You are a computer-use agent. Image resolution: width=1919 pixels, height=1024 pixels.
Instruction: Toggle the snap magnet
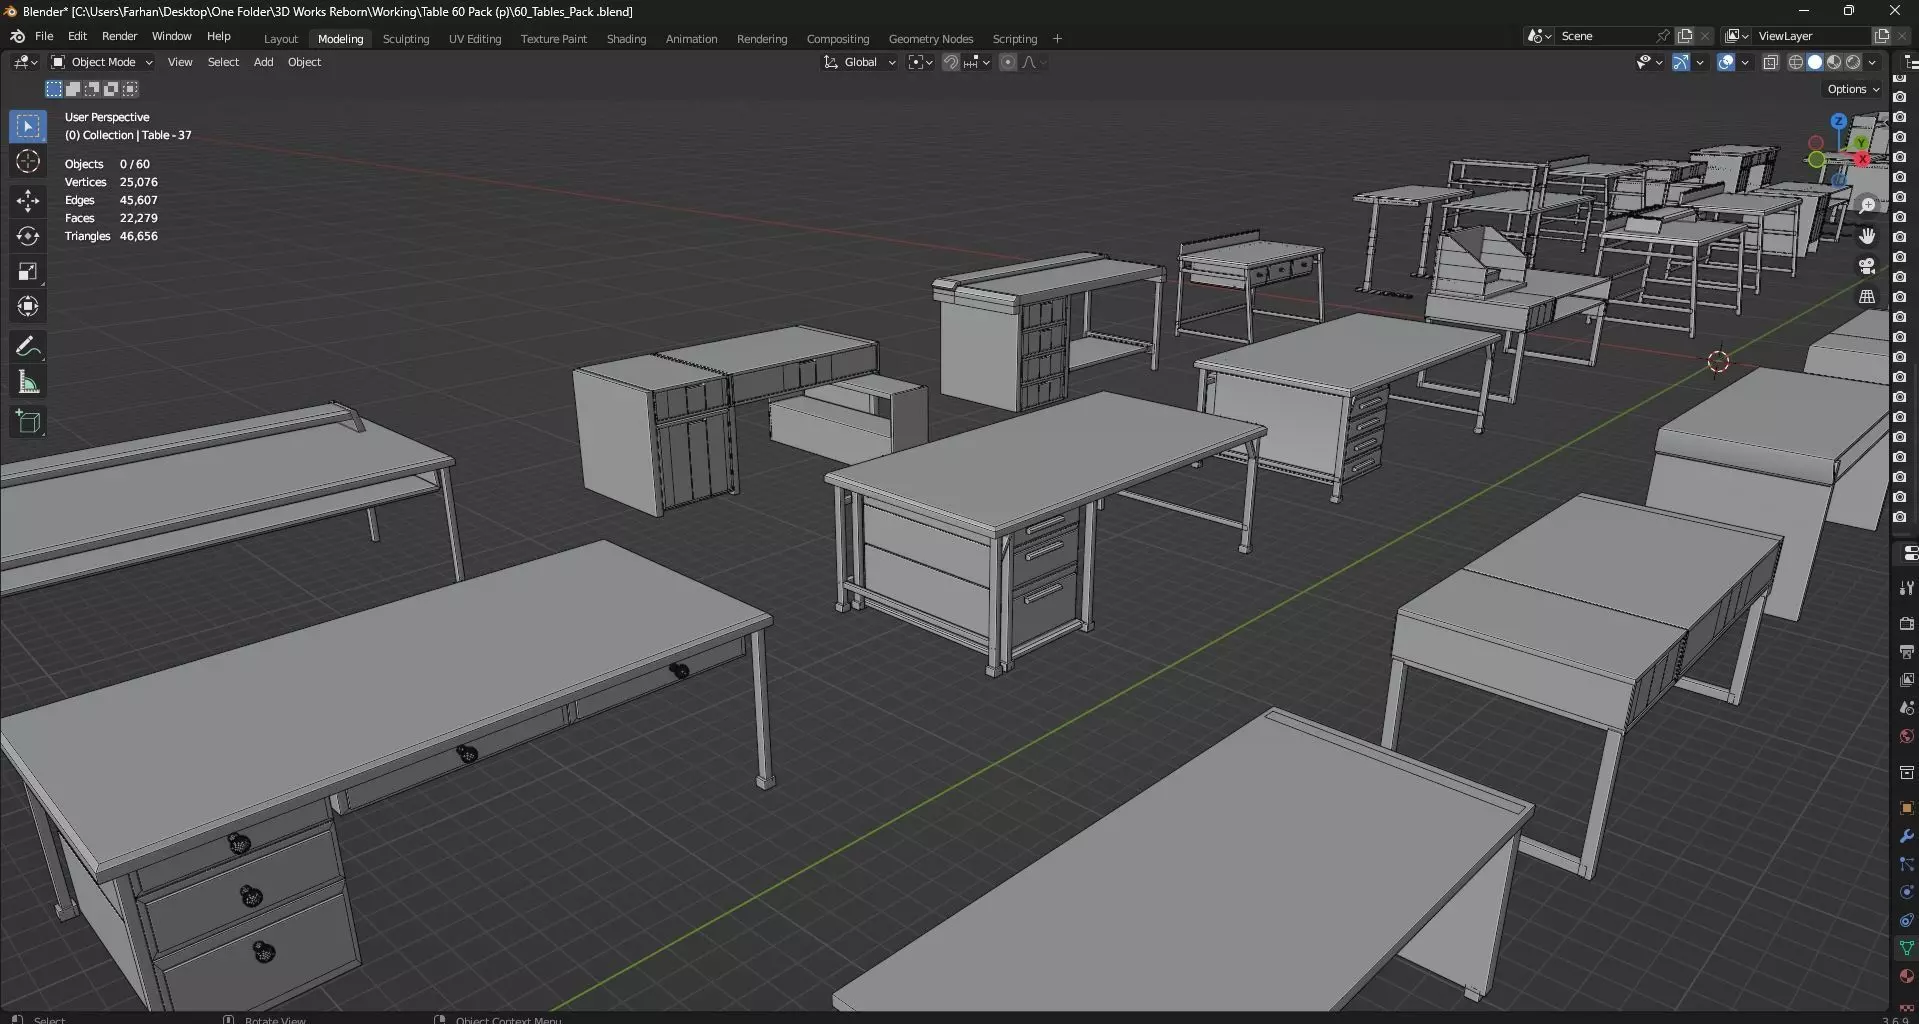click(951, 62)
